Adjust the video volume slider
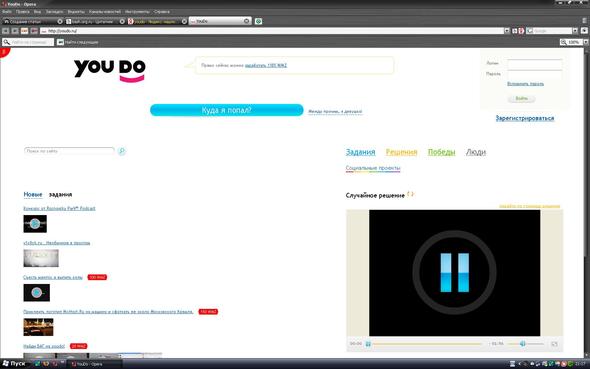 tap(525, 344)
